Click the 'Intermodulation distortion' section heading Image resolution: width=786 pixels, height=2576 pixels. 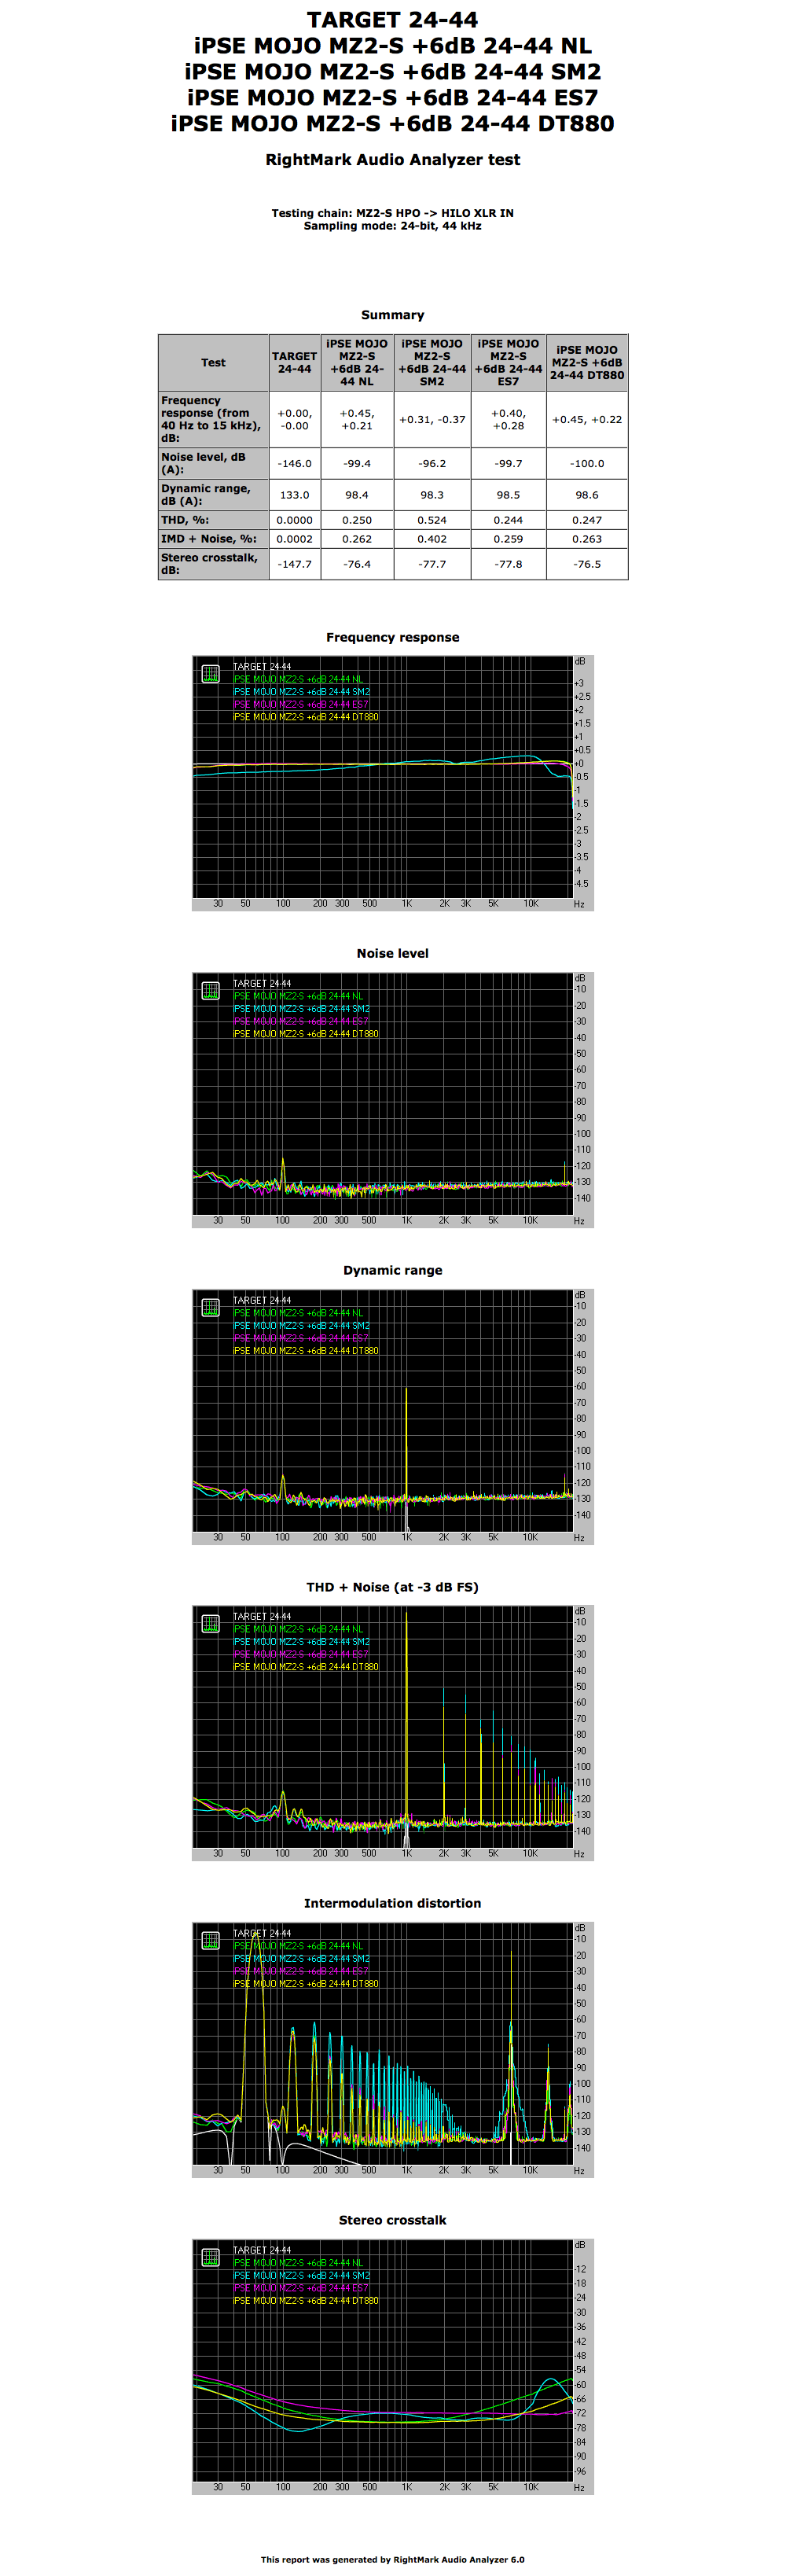[393, 1903]
